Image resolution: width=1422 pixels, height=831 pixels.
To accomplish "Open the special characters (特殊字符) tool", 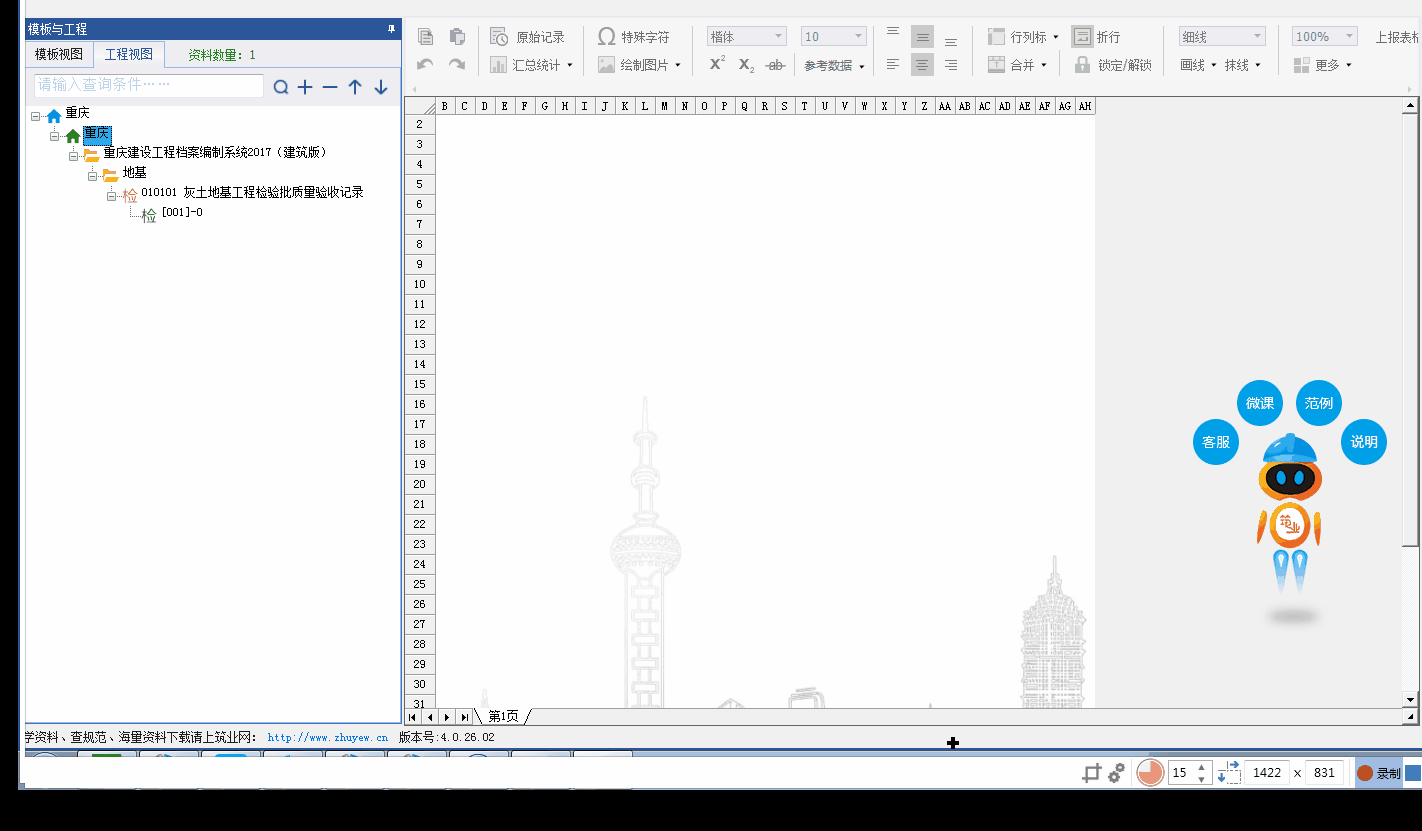I will pyautogui.click(x=634, y=37).
